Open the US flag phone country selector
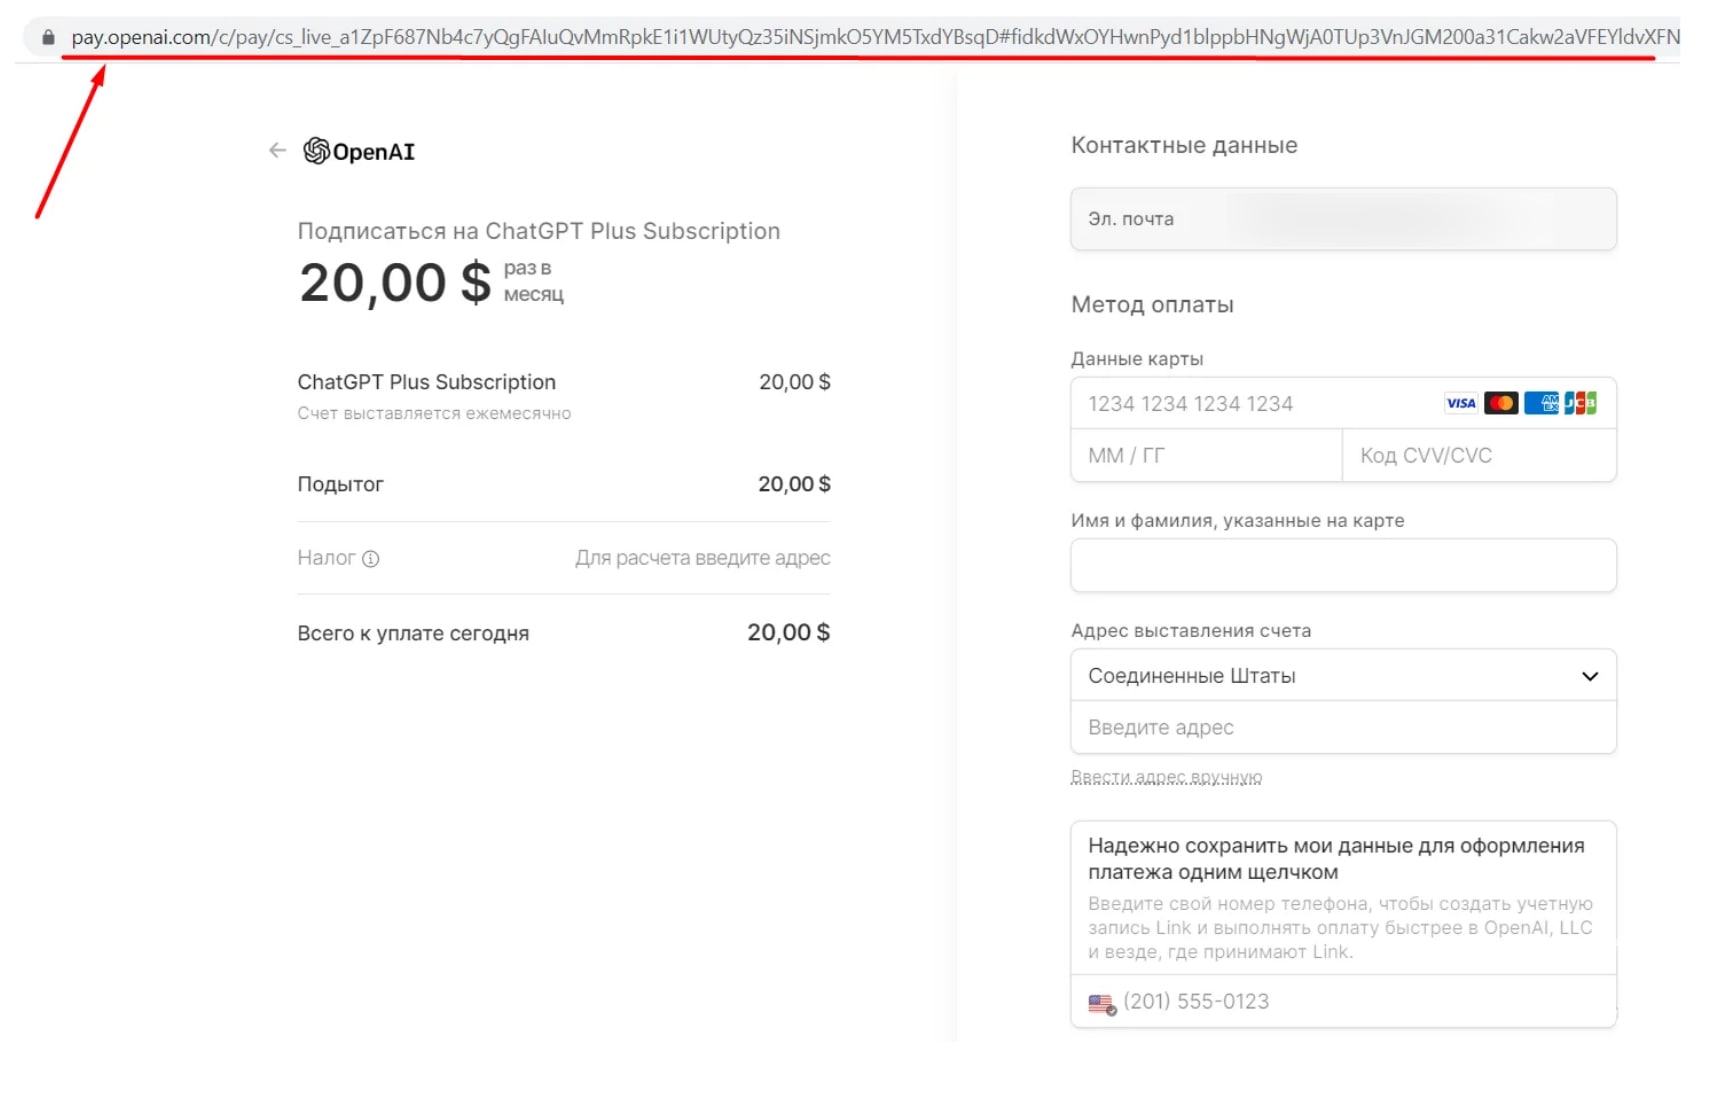 (x=1102, y=1003)
